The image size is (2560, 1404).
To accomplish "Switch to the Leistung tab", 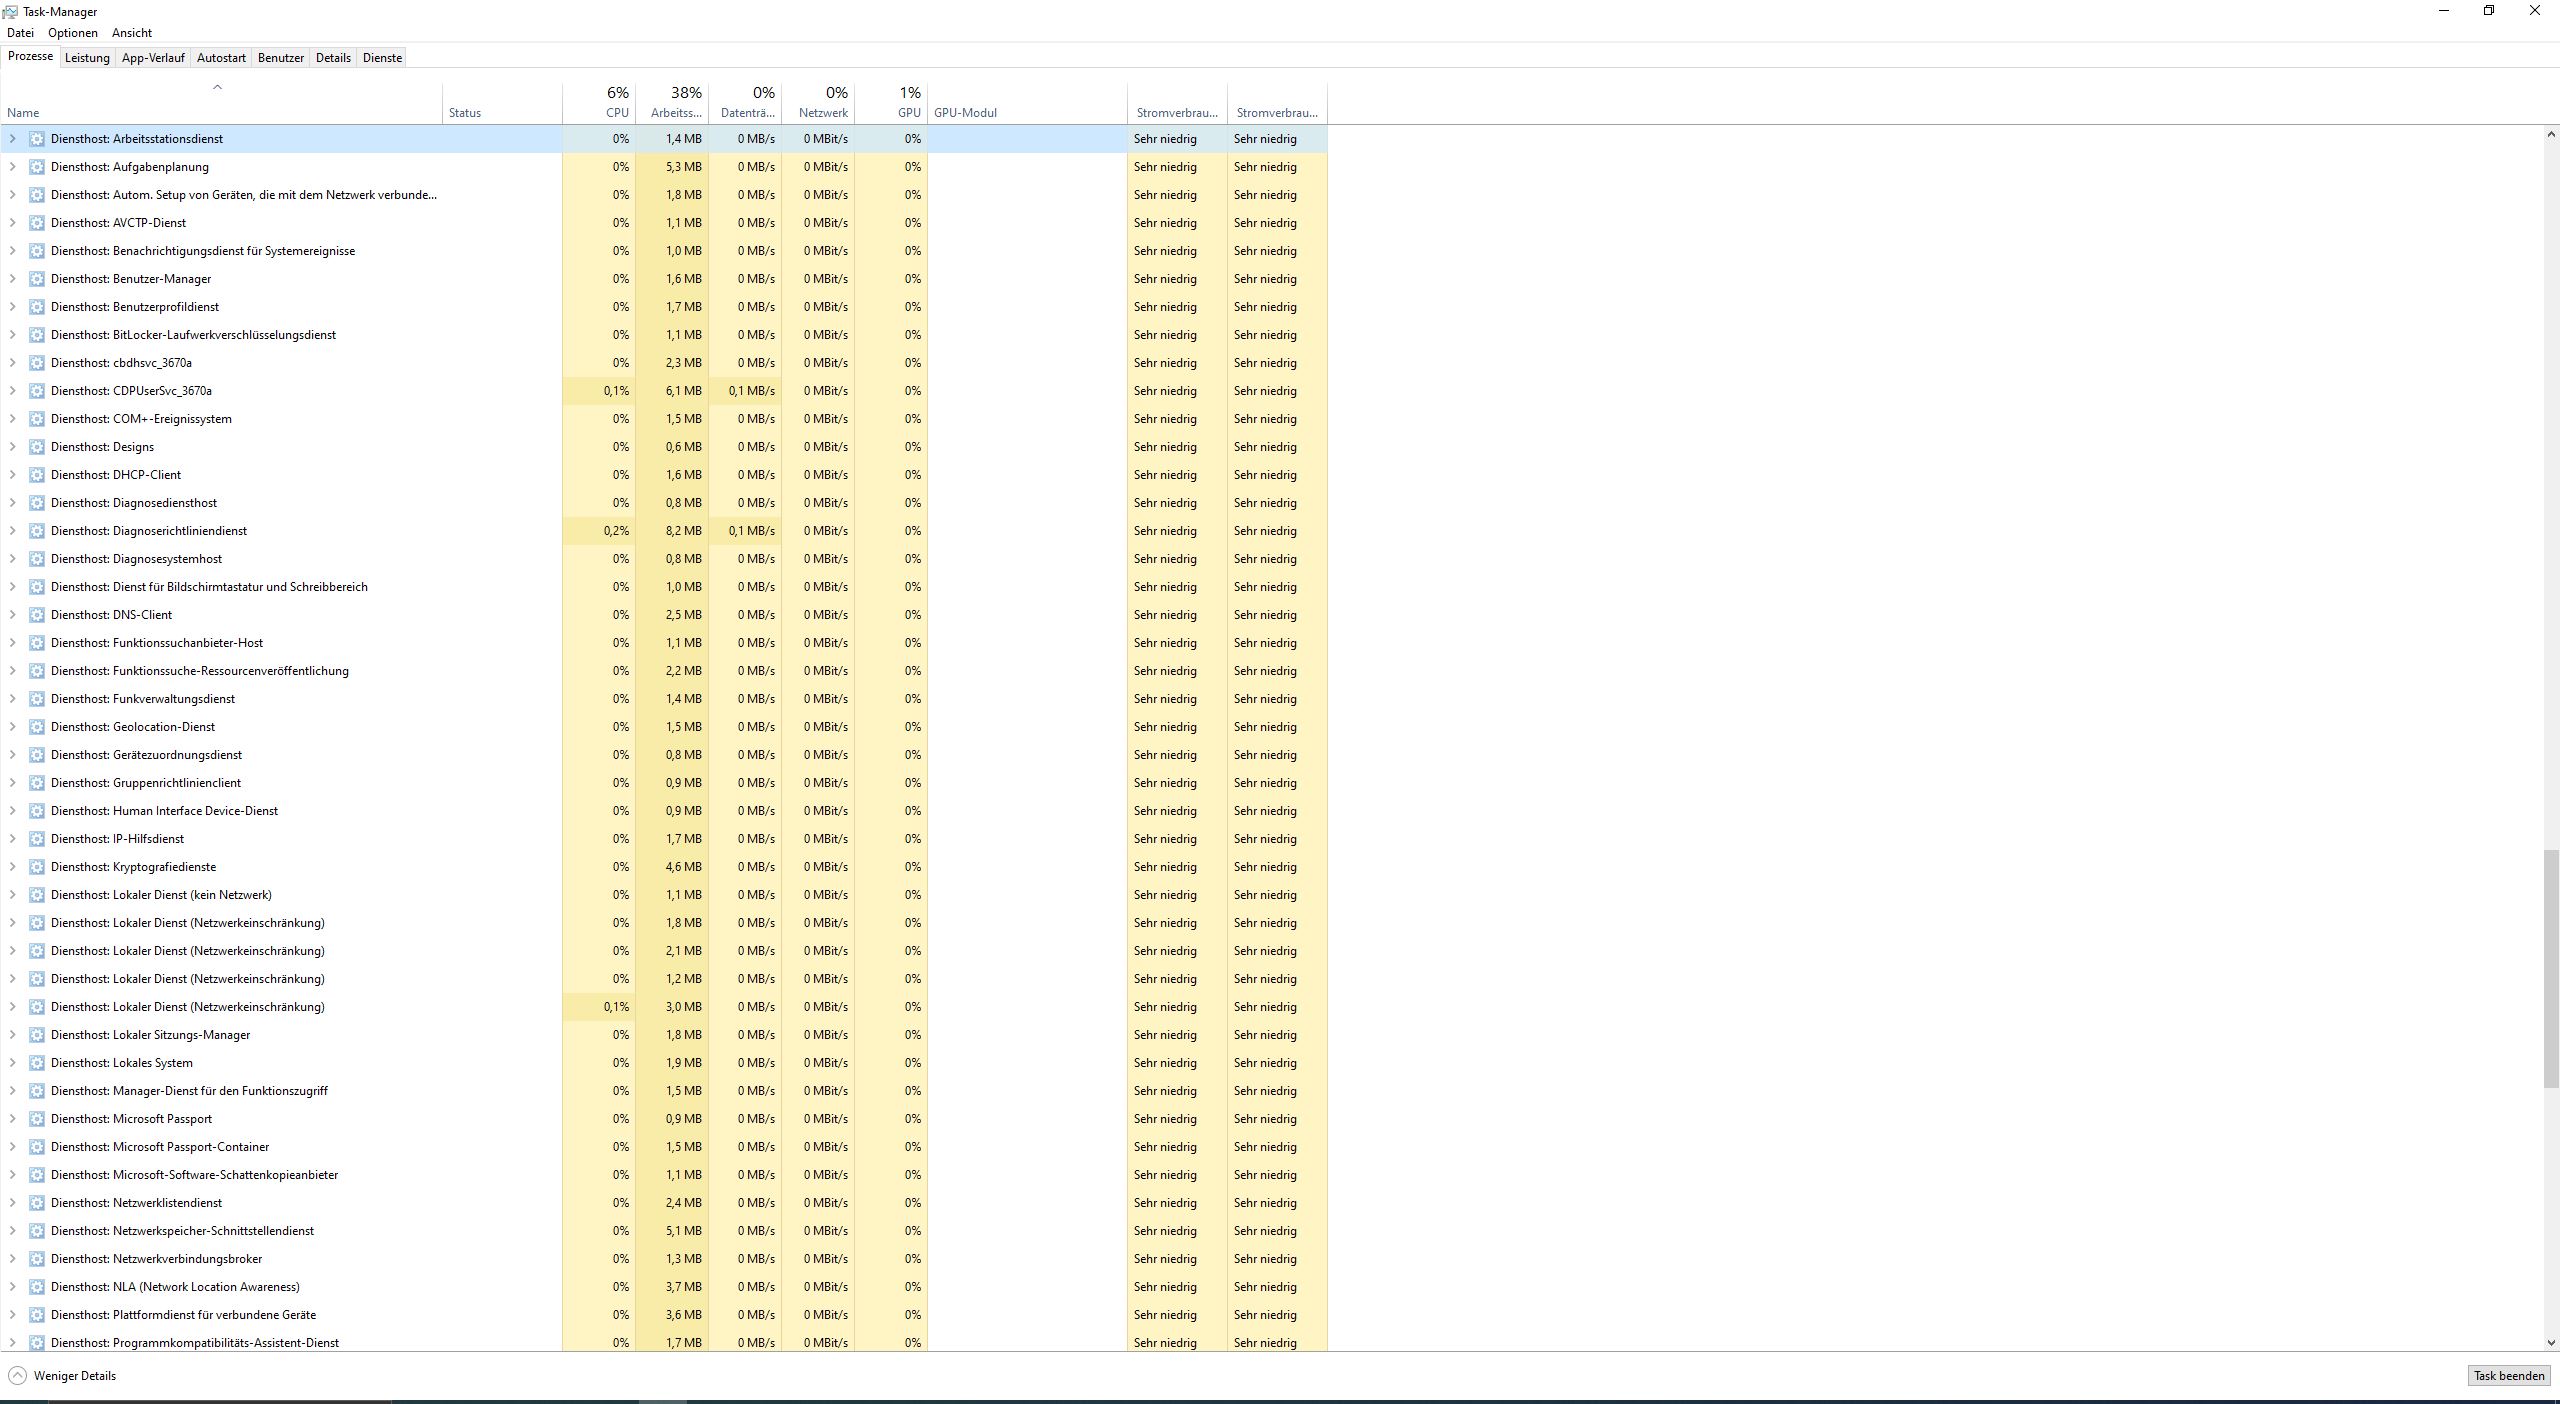I will [x=87, y=58].
